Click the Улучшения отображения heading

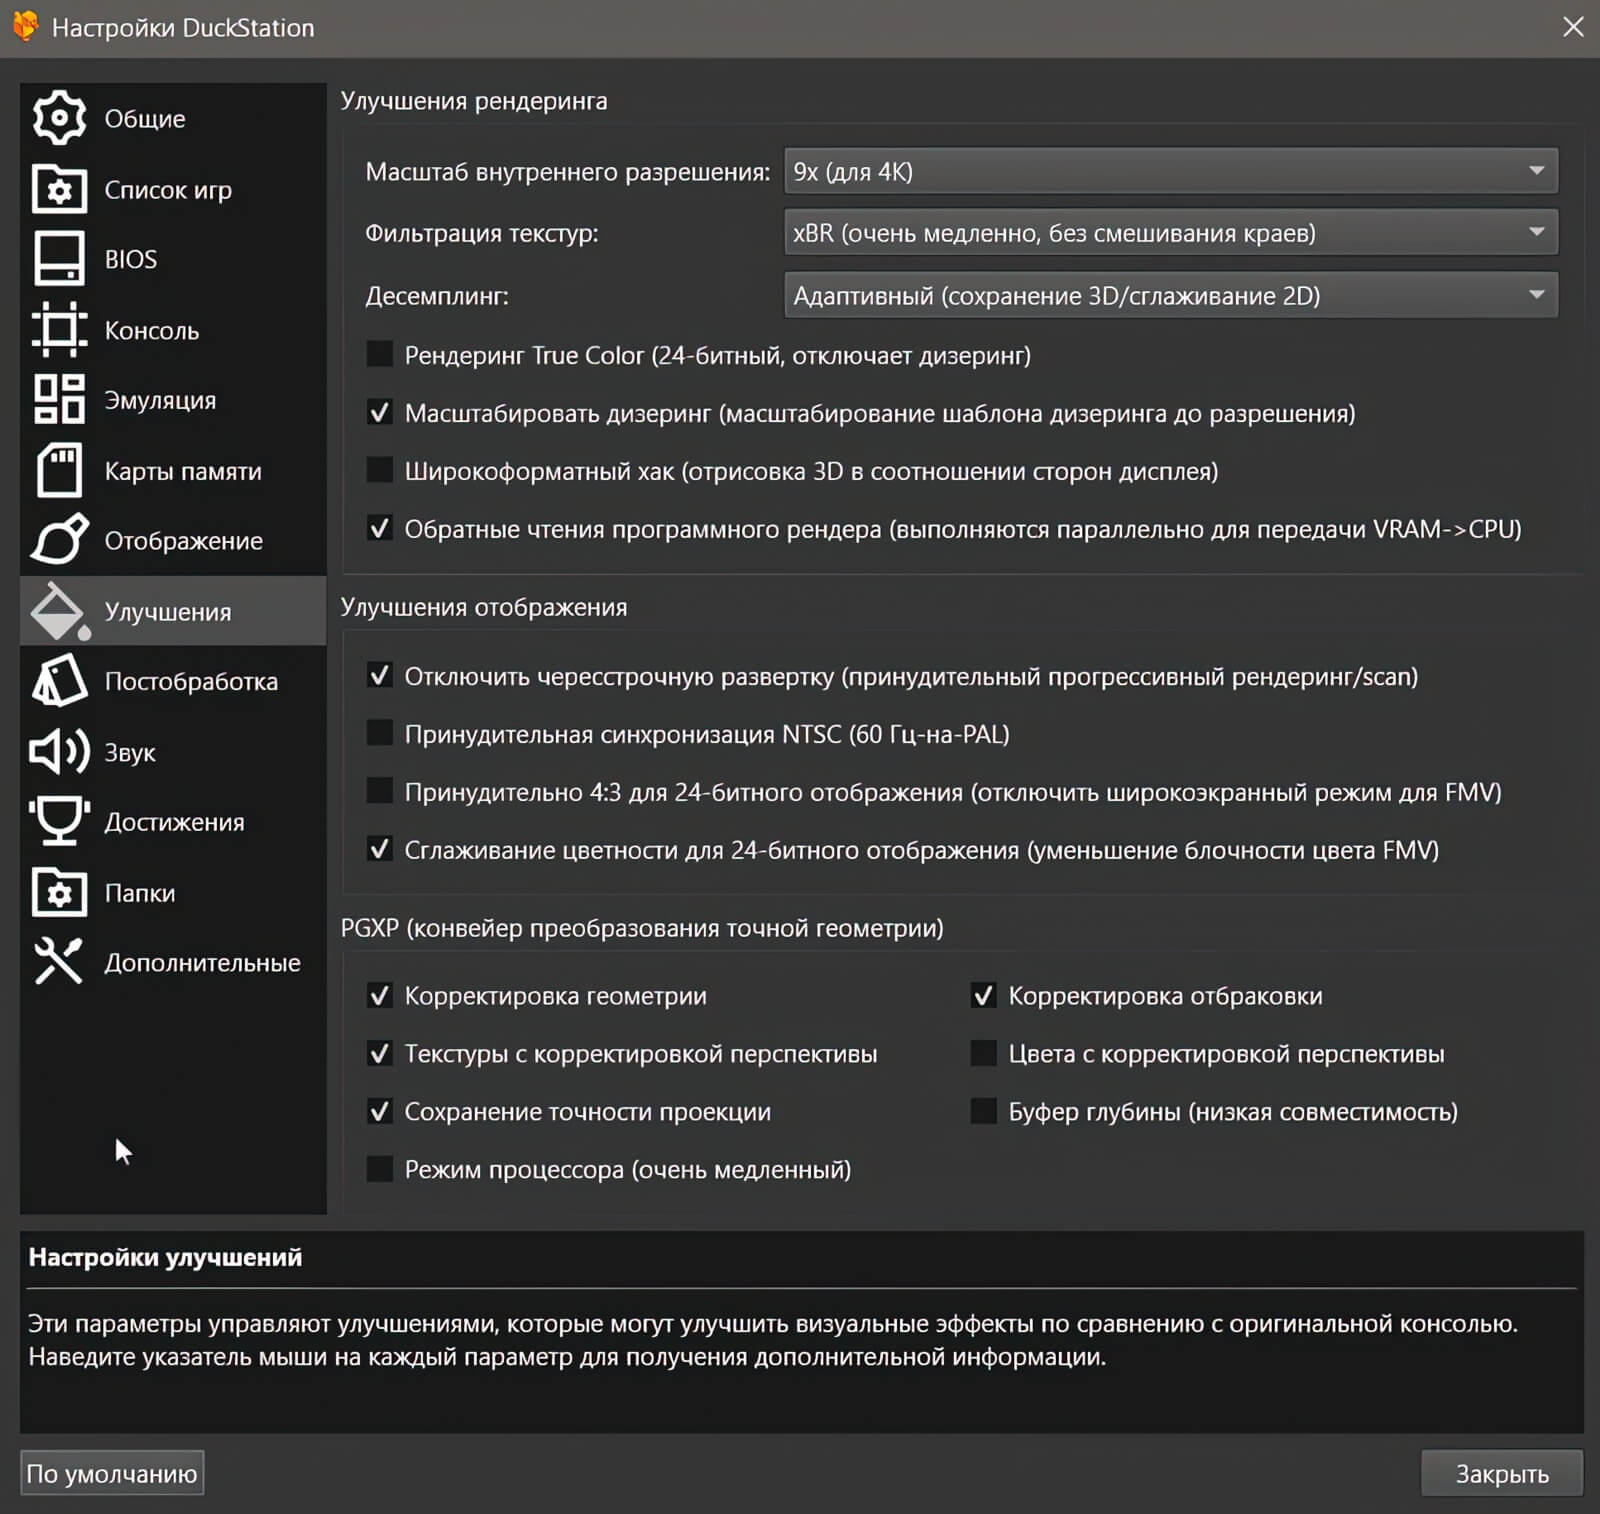484,607
